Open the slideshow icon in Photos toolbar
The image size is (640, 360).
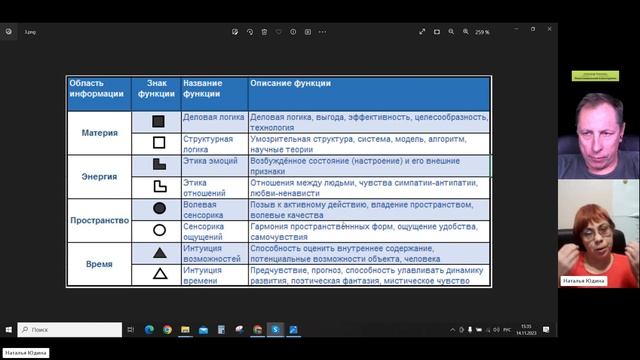[308, 32]
